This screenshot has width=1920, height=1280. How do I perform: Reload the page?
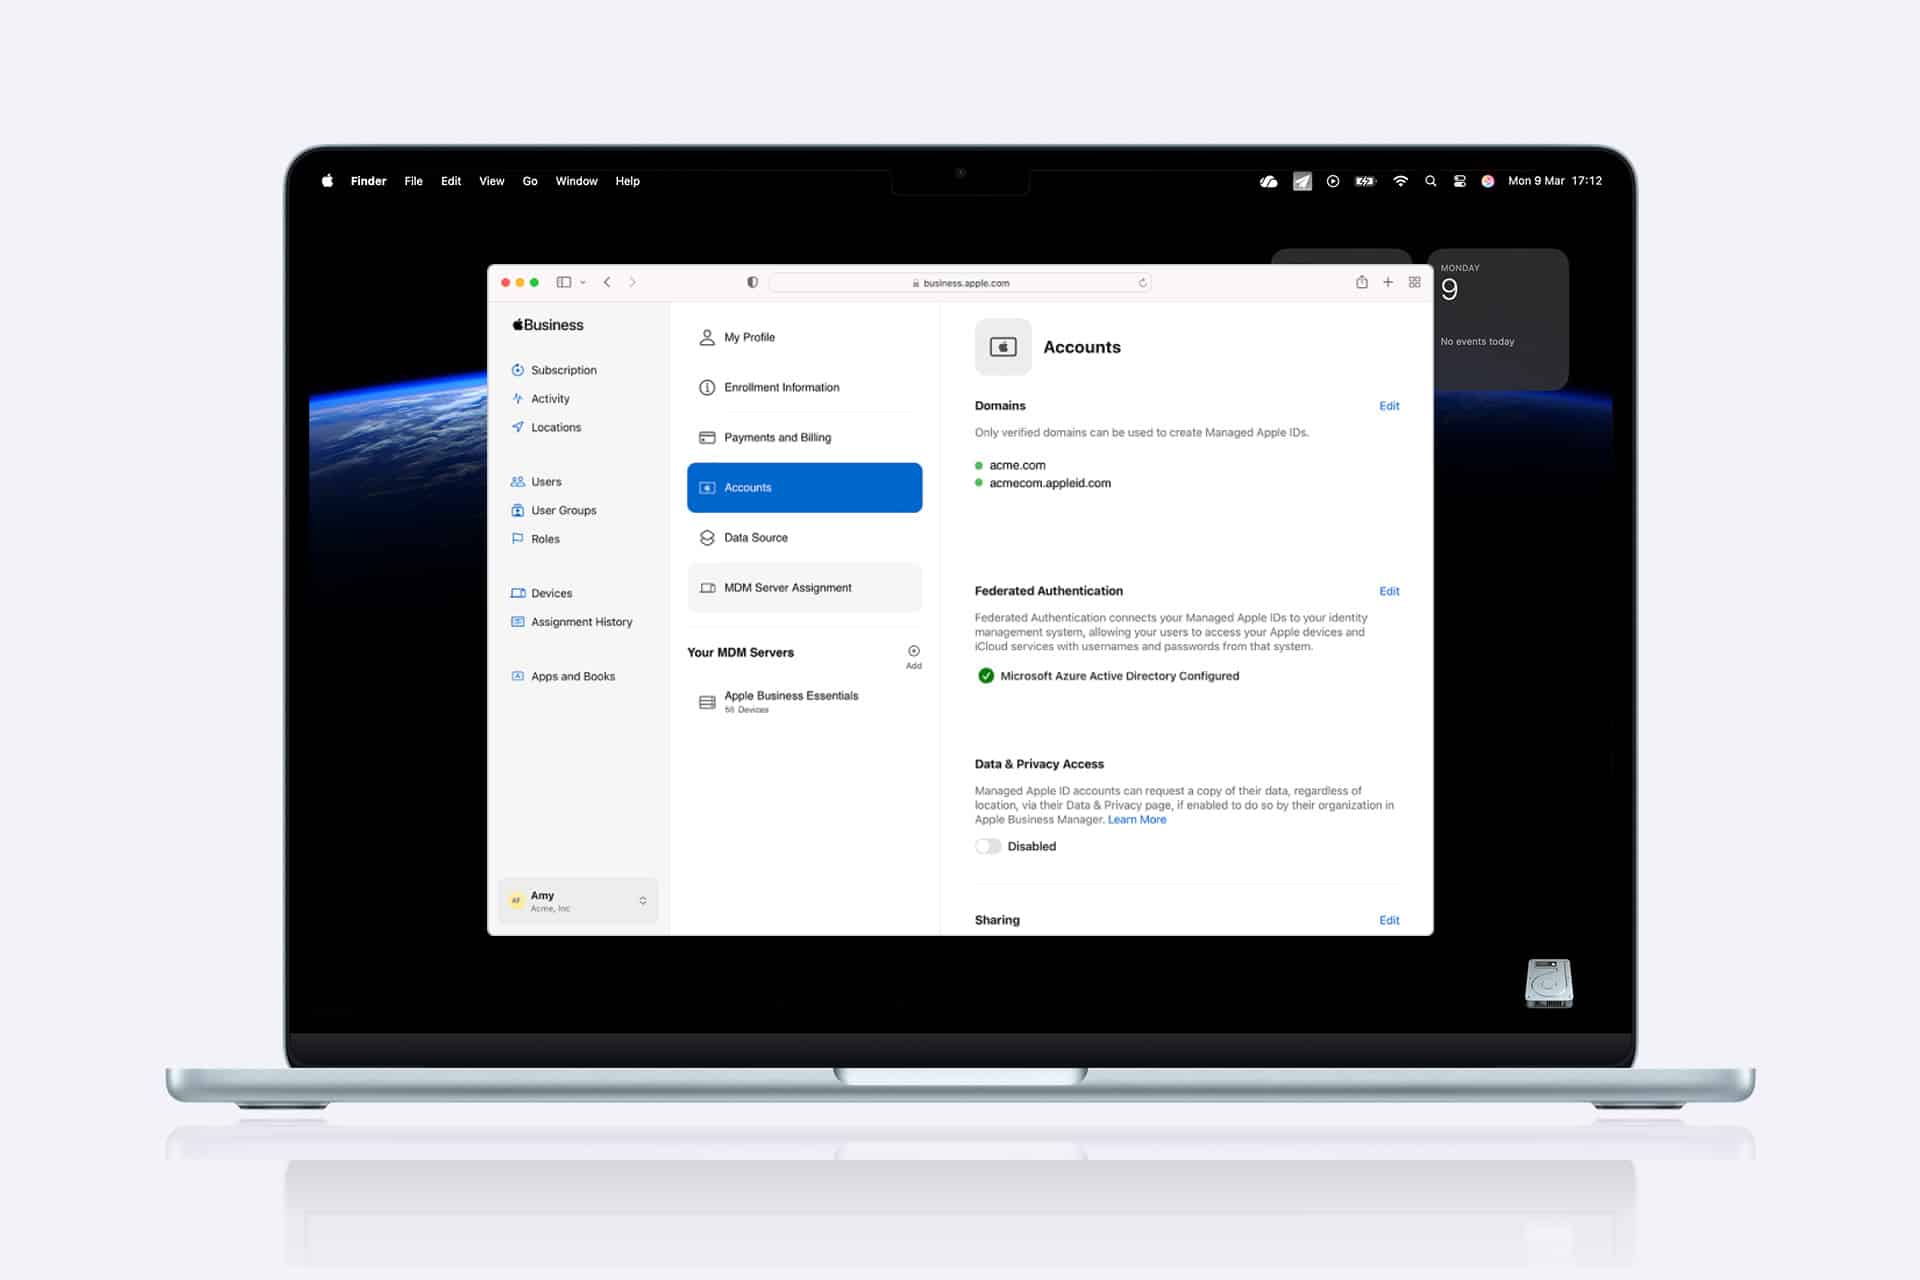click(1142, 283)
